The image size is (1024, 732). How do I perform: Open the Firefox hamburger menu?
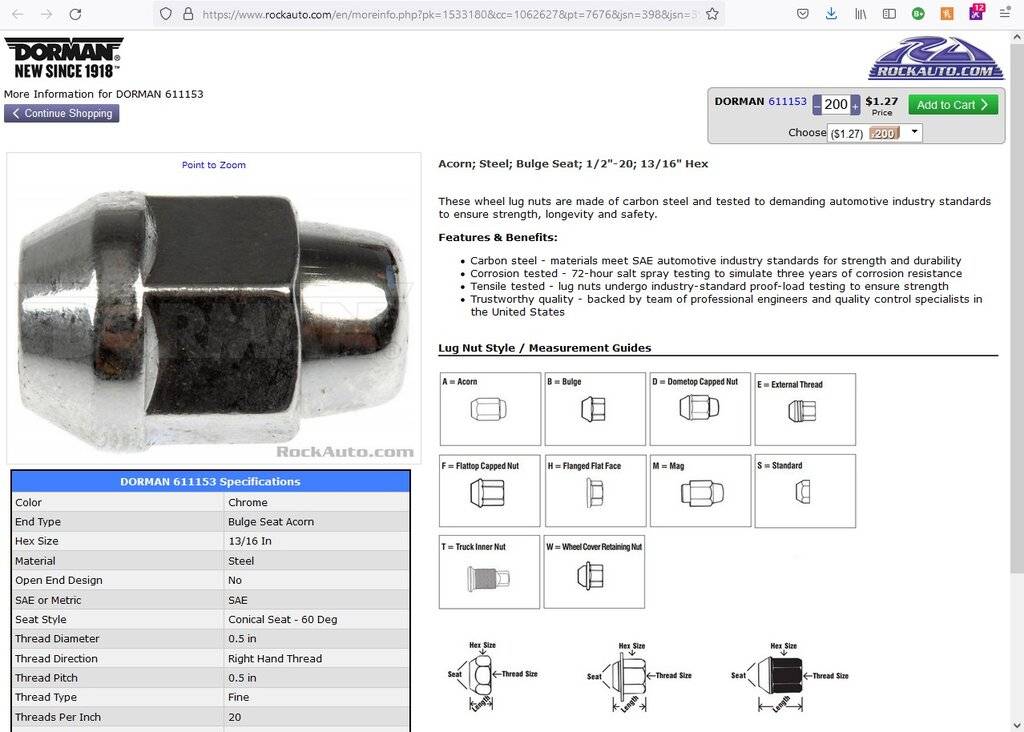[1005, 14]
